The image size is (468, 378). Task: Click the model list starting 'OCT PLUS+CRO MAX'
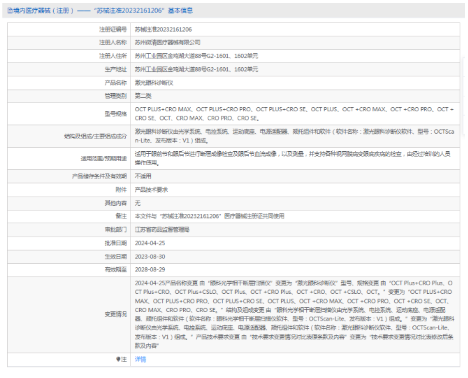pos(294,114)
